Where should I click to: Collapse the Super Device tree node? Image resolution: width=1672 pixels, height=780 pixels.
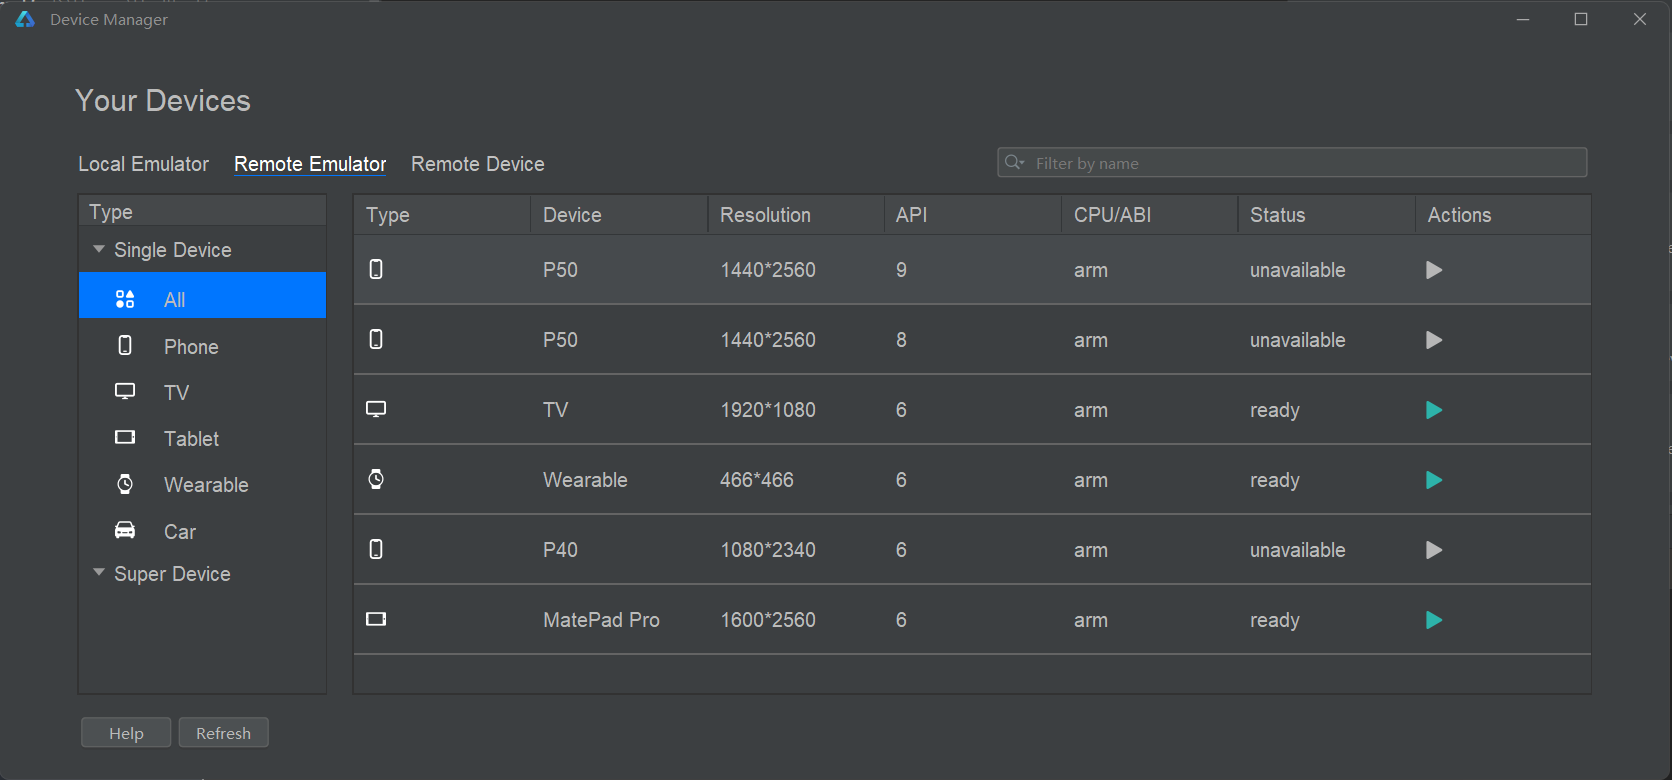(99, 573)
